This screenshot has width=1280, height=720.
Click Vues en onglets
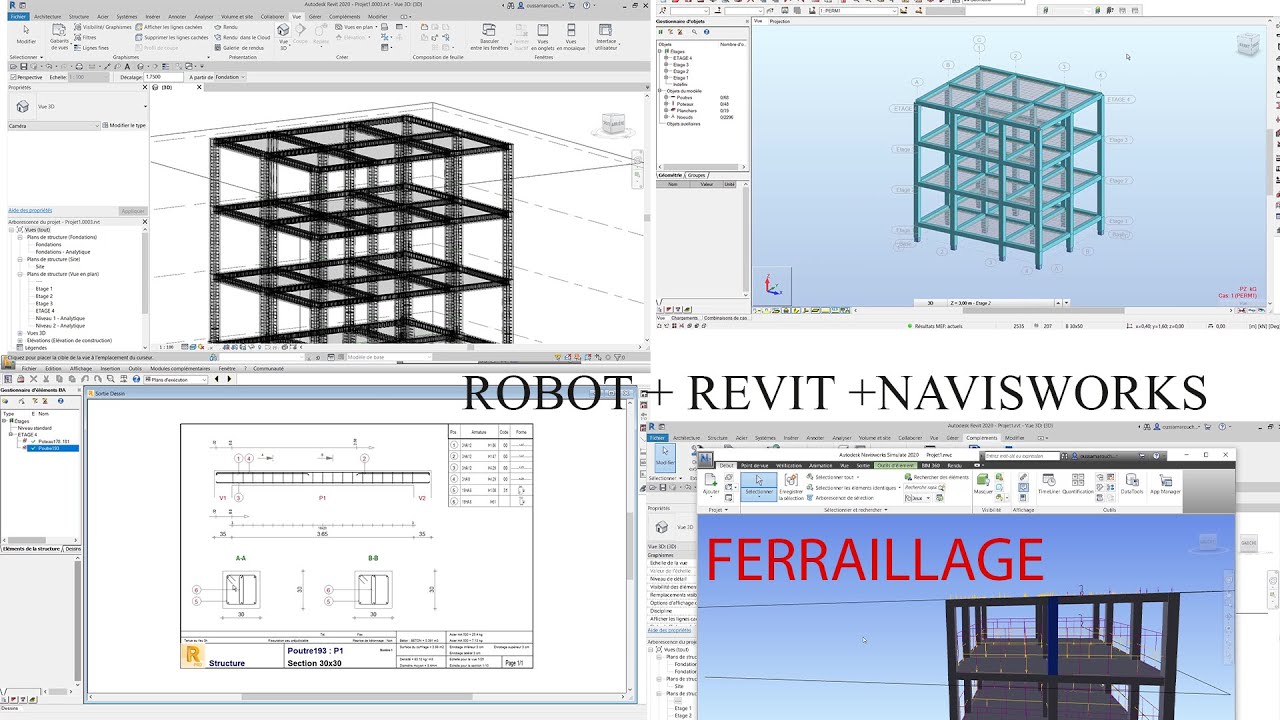click(543, 37)
